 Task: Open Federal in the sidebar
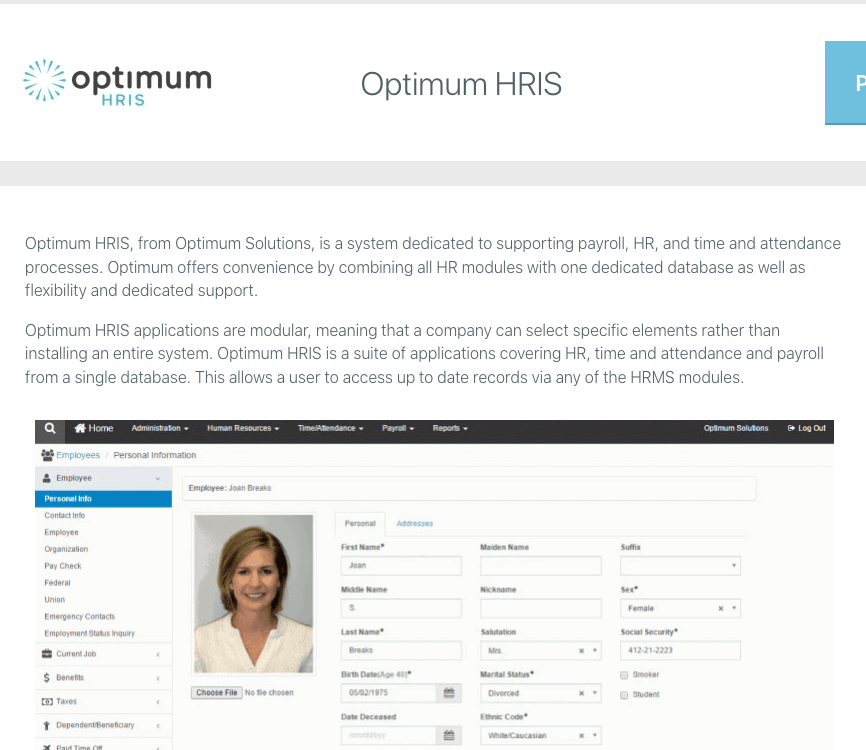click(57, 583)
